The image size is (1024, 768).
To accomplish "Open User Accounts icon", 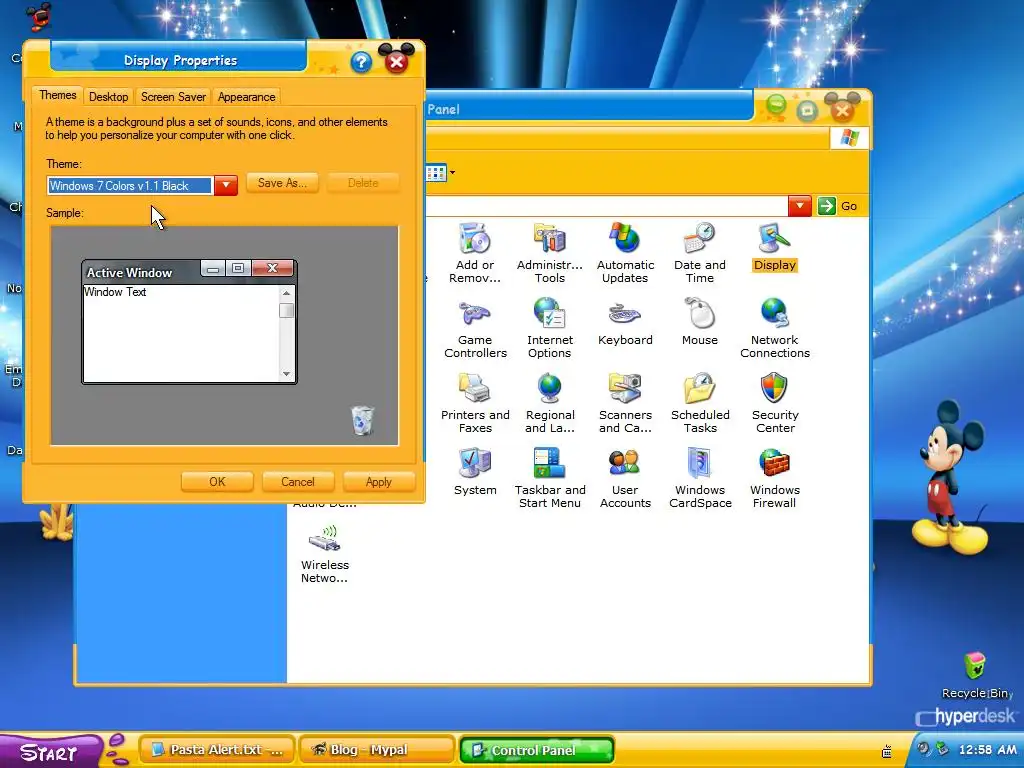I will 625,477.
